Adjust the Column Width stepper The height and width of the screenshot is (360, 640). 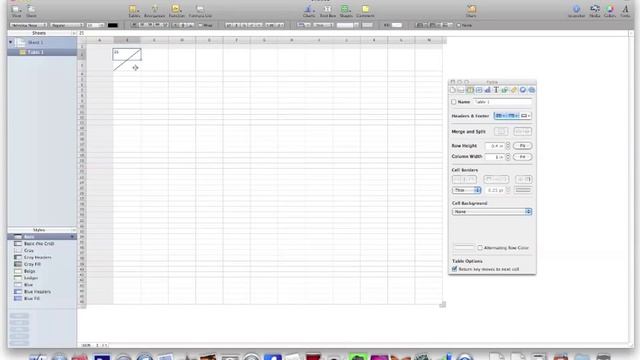click(508, 157)
